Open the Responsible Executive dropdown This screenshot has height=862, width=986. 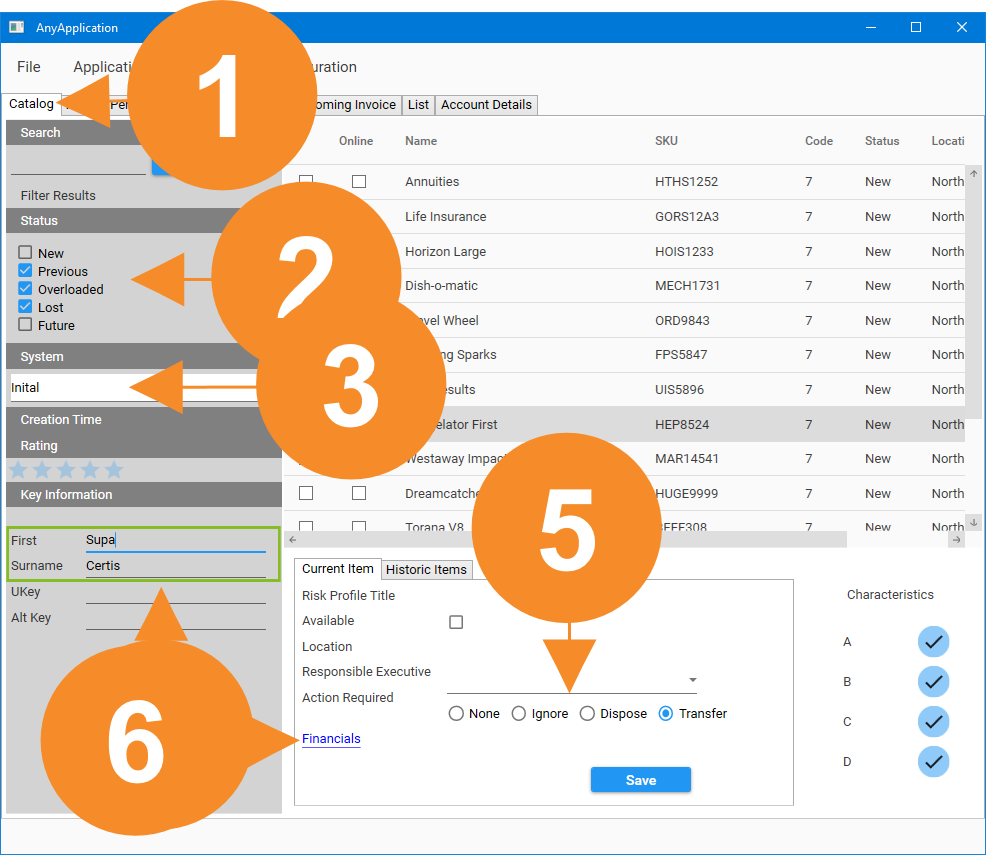(x=692, y=681)
